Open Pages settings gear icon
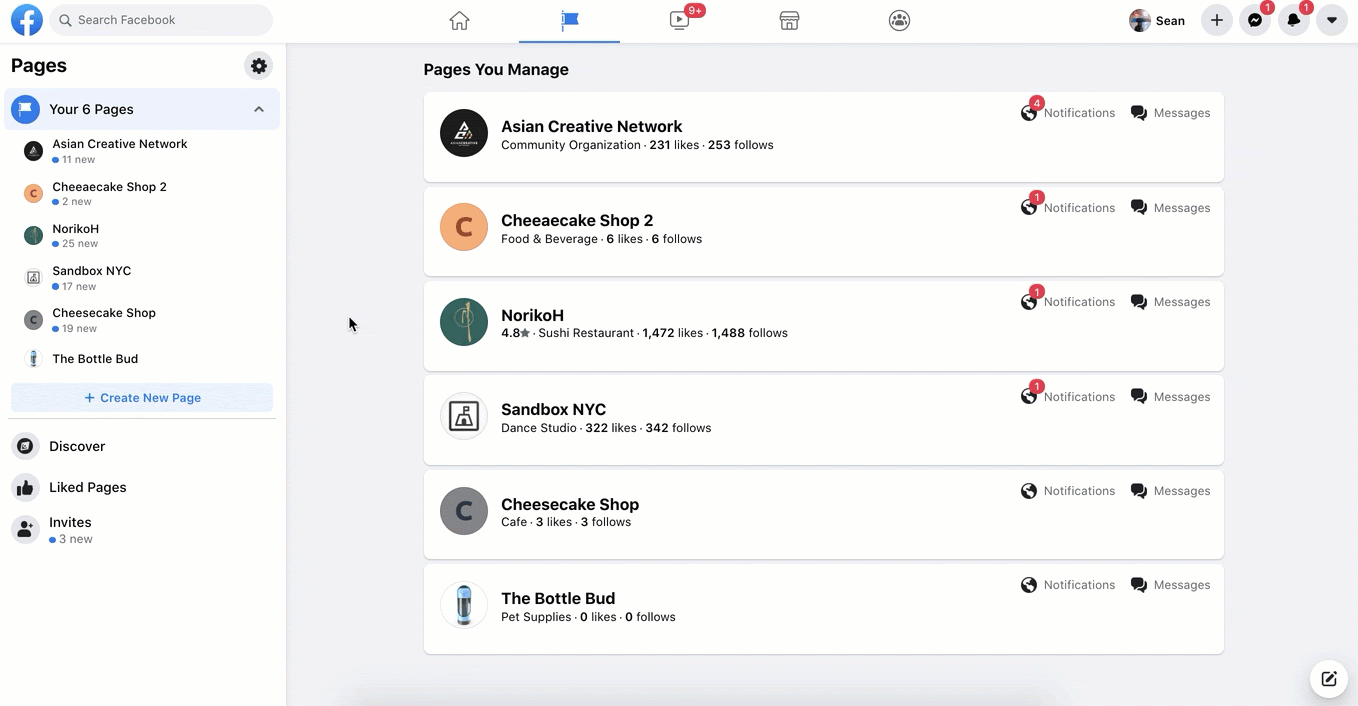Screen dimensions: 1358x706 click(259, 66)
